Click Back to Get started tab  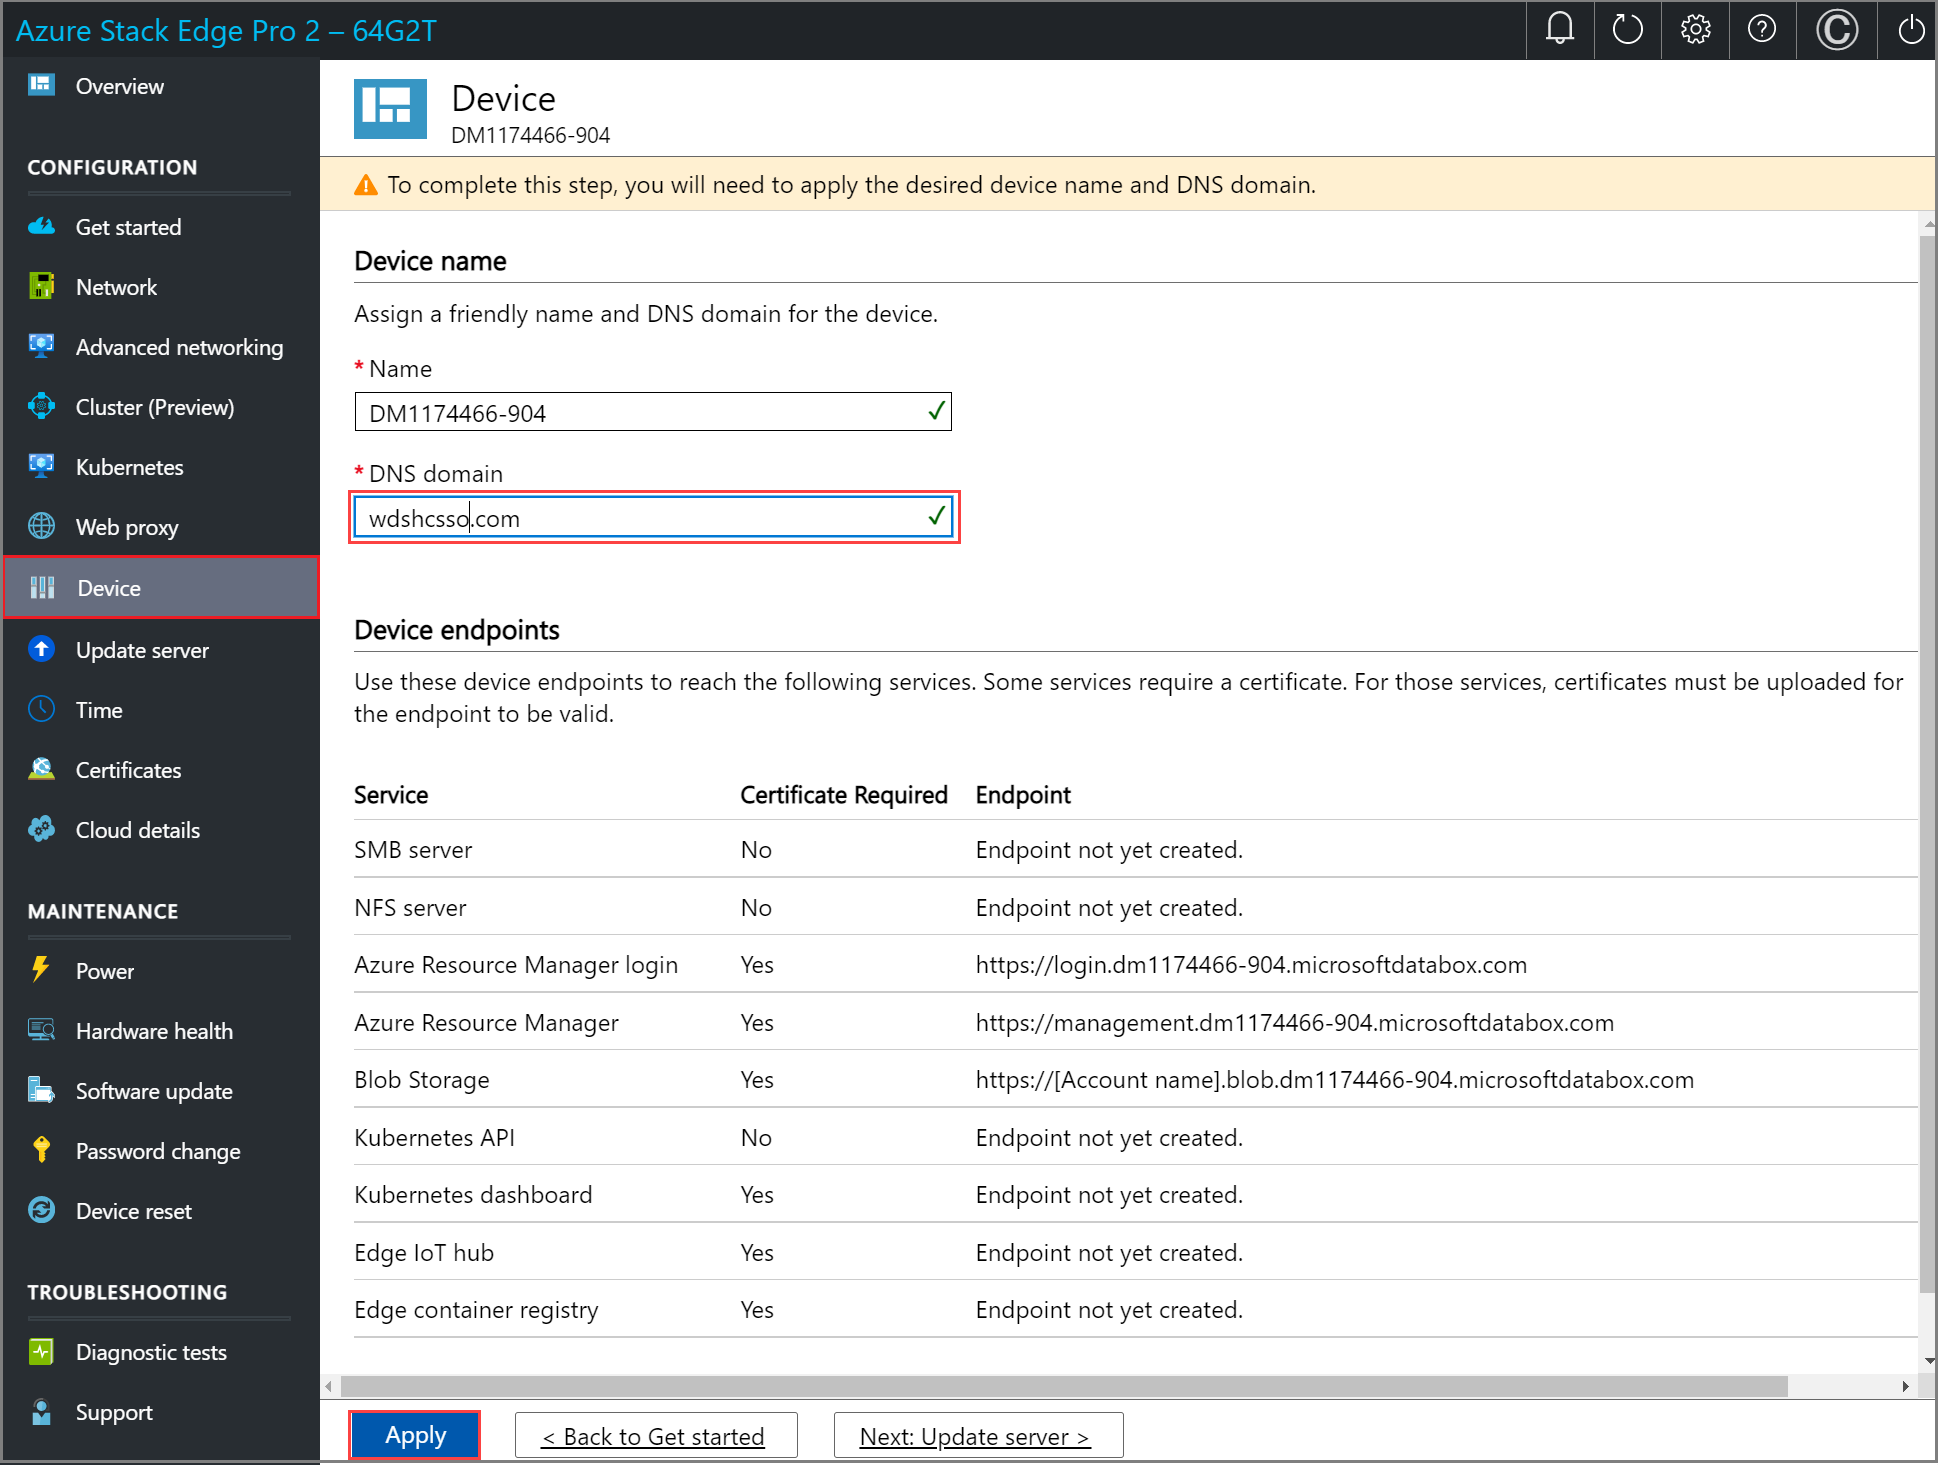click(x=654, y=1436)
